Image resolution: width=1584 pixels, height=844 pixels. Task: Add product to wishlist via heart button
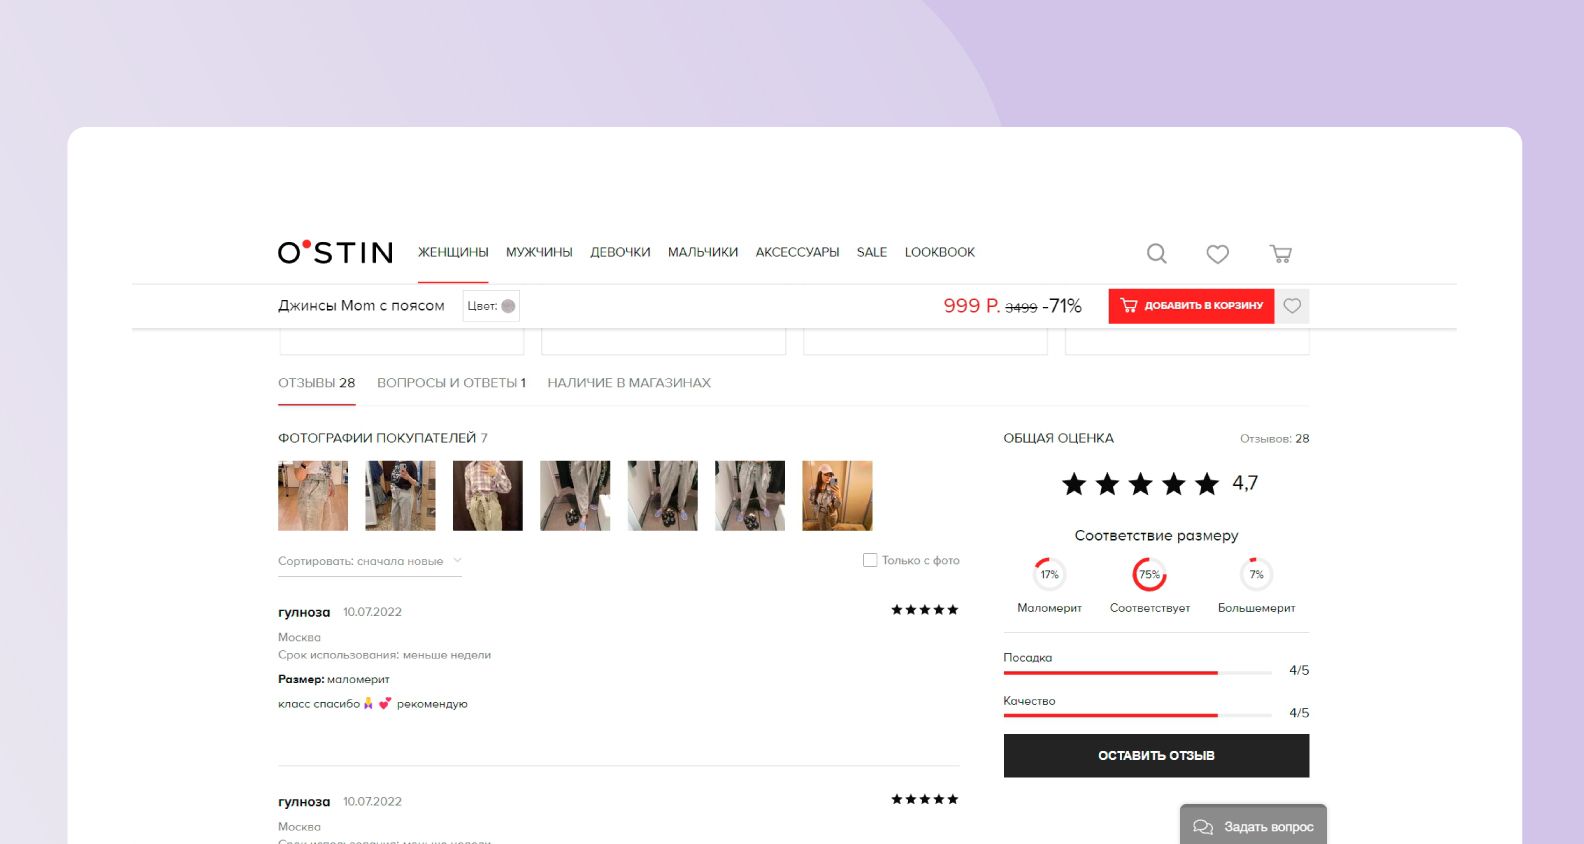tap(1292, 306)
